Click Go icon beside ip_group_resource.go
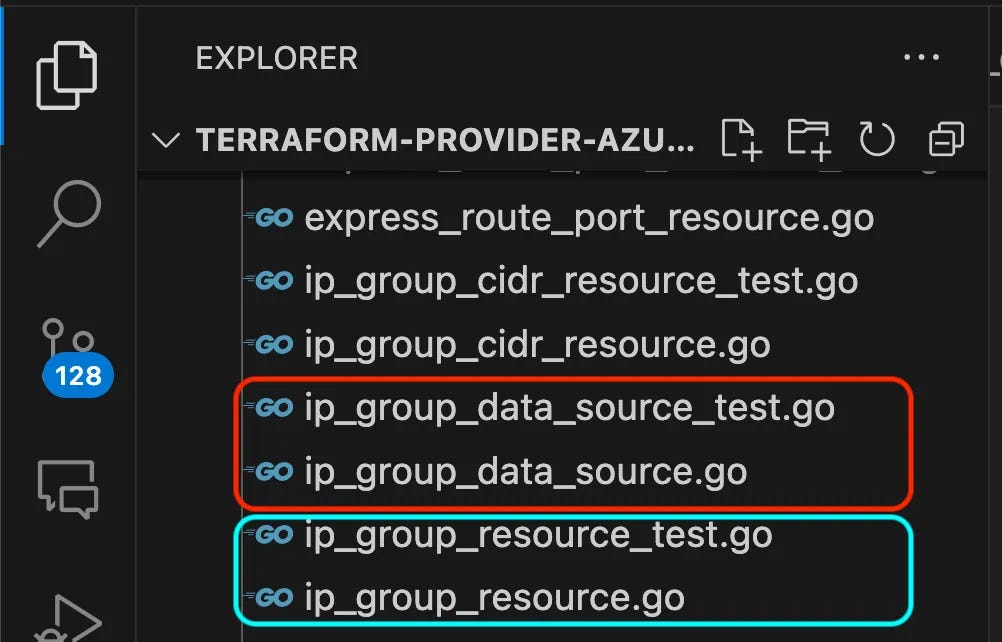The height and width of the screenshot is (642, 1002). coord(270,597)
